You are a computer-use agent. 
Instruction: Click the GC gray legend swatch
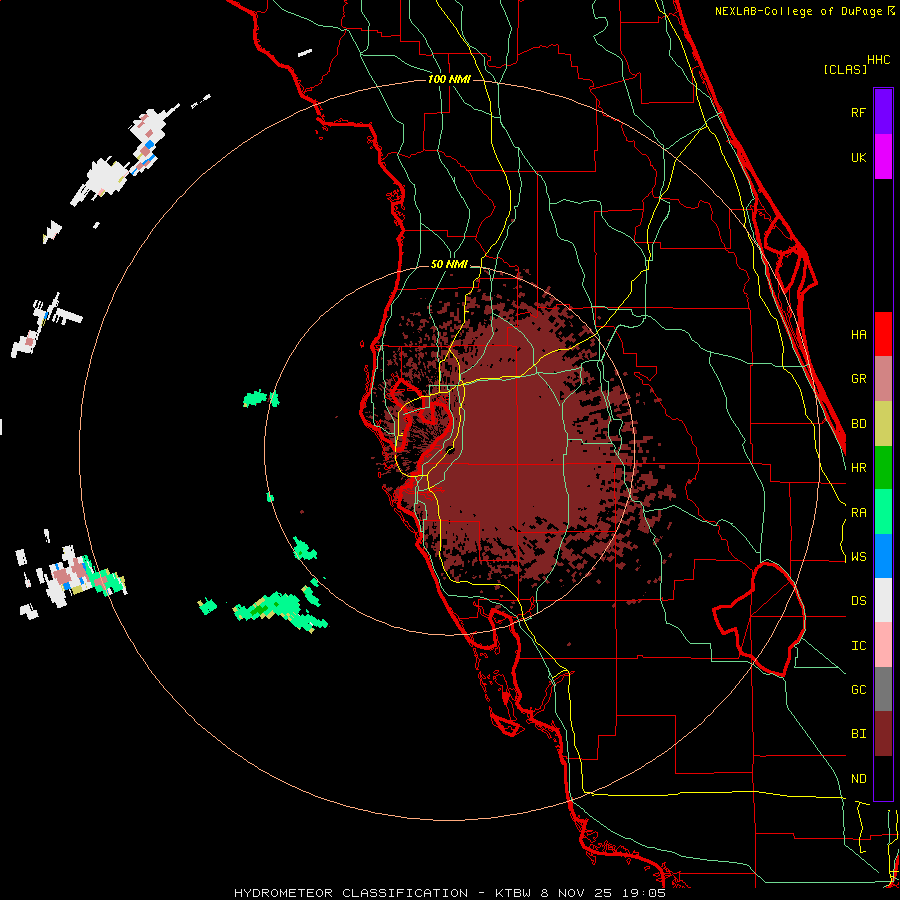pyautogui.click(x=883, y=689)
